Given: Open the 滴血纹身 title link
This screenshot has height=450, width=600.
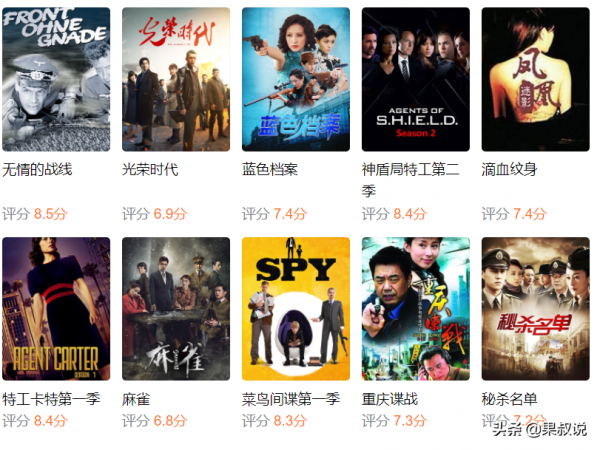Looking at the screenshot, I should coord(509,170).
